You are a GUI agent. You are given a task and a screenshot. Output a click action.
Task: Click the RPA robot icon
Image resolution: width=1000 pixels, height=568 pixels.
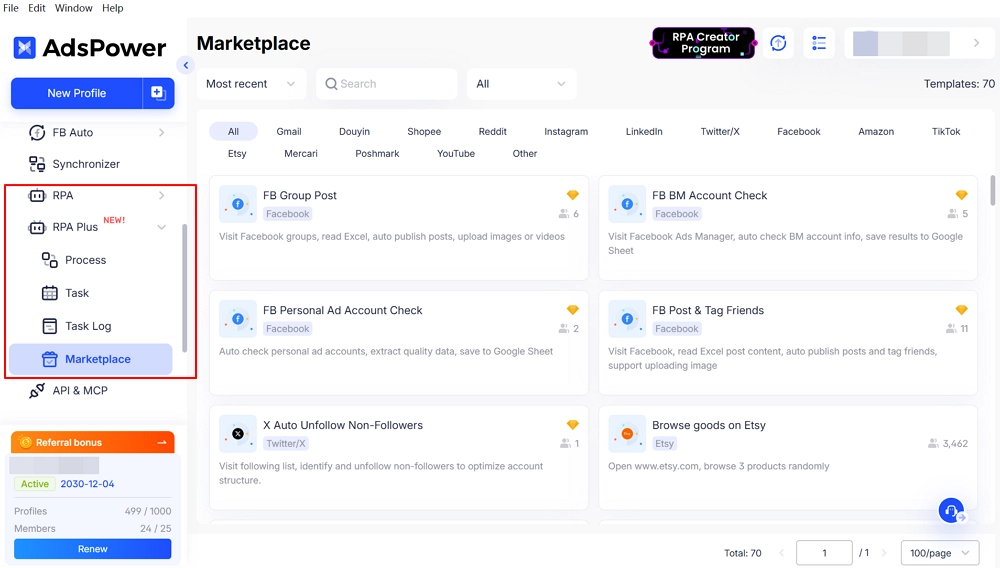[x=37, y=196]
